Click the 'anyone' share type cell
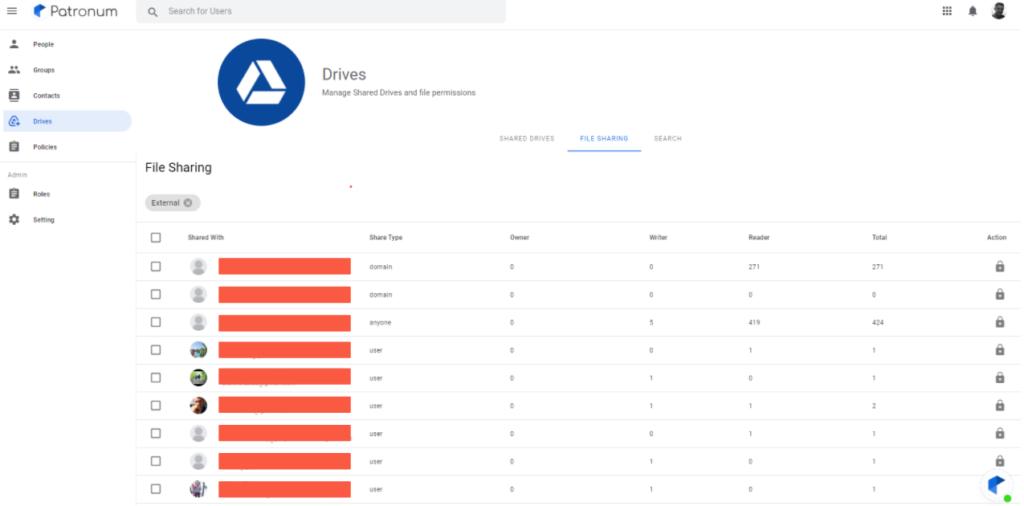The image size is (1024, 506). pyautogui.click(x=380, y=323)
